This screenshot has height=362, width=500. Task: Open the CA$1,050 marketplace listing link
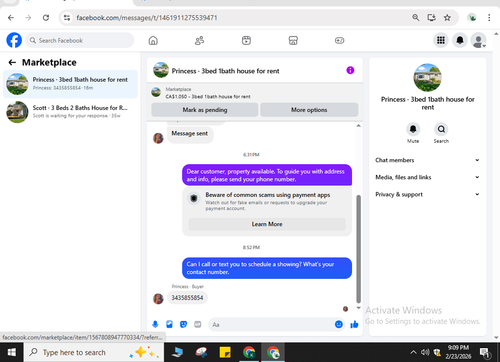[208, 96]
